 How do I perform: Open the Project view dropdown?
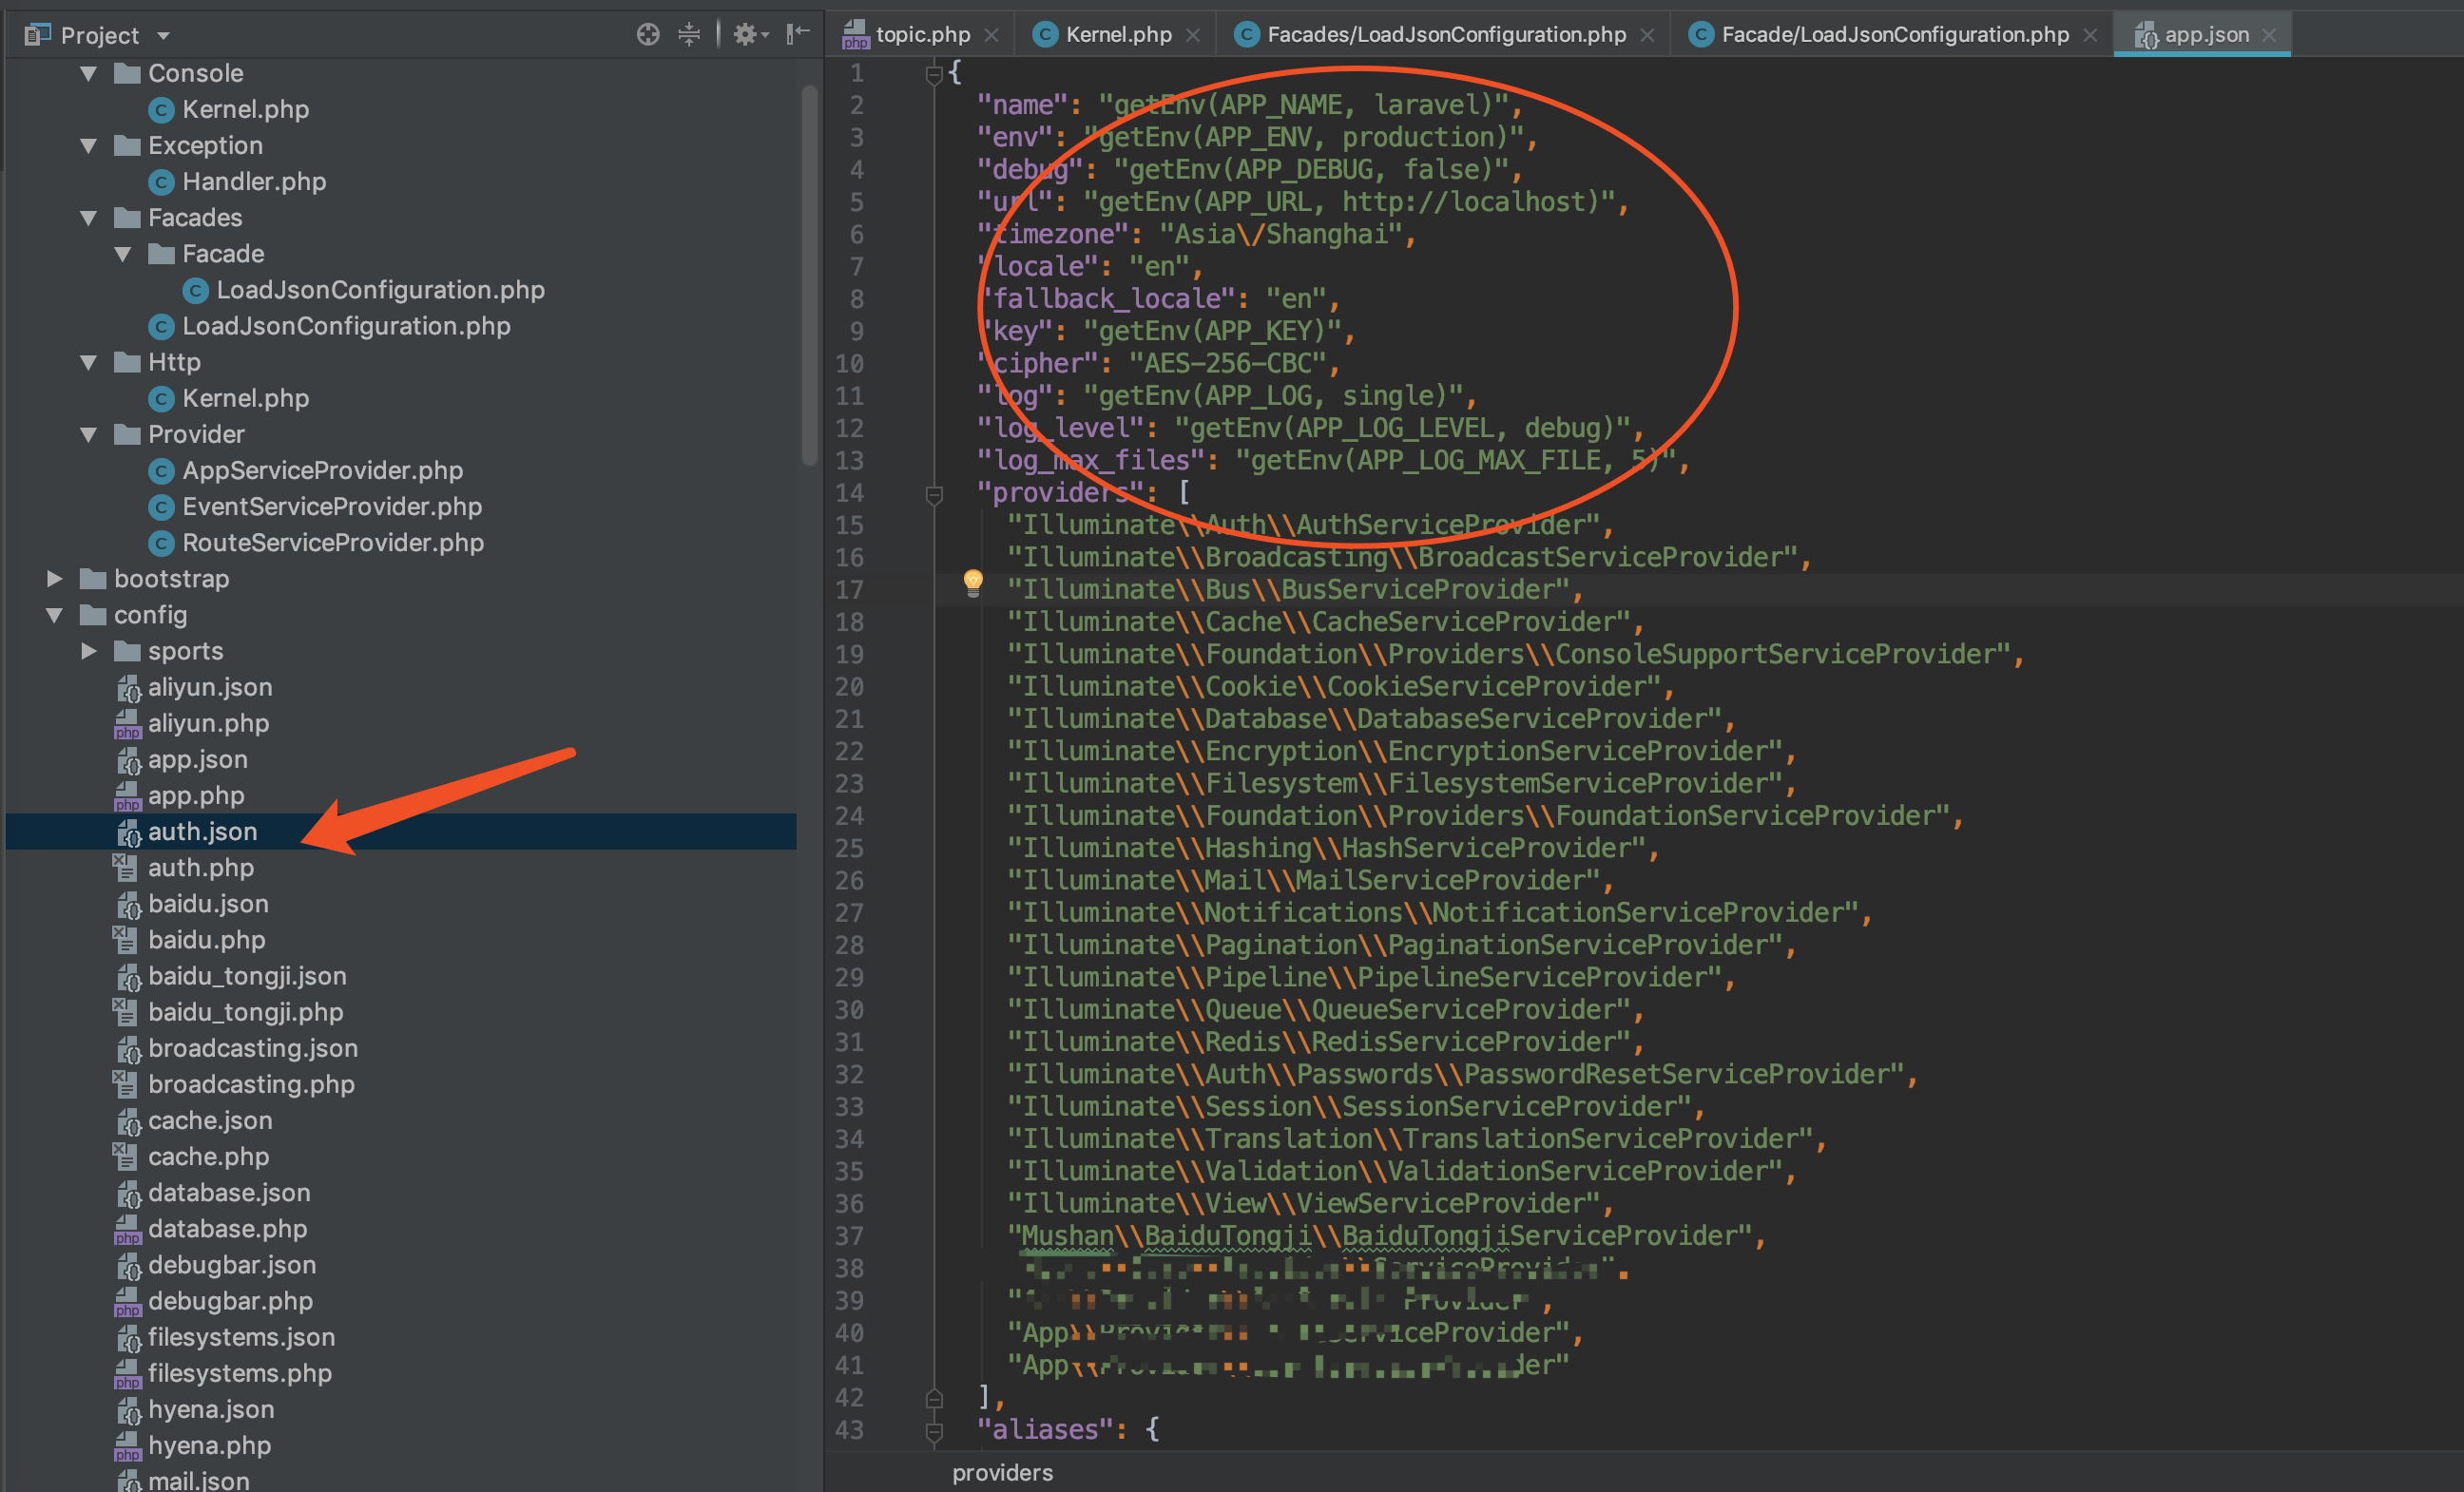point(163,36)
